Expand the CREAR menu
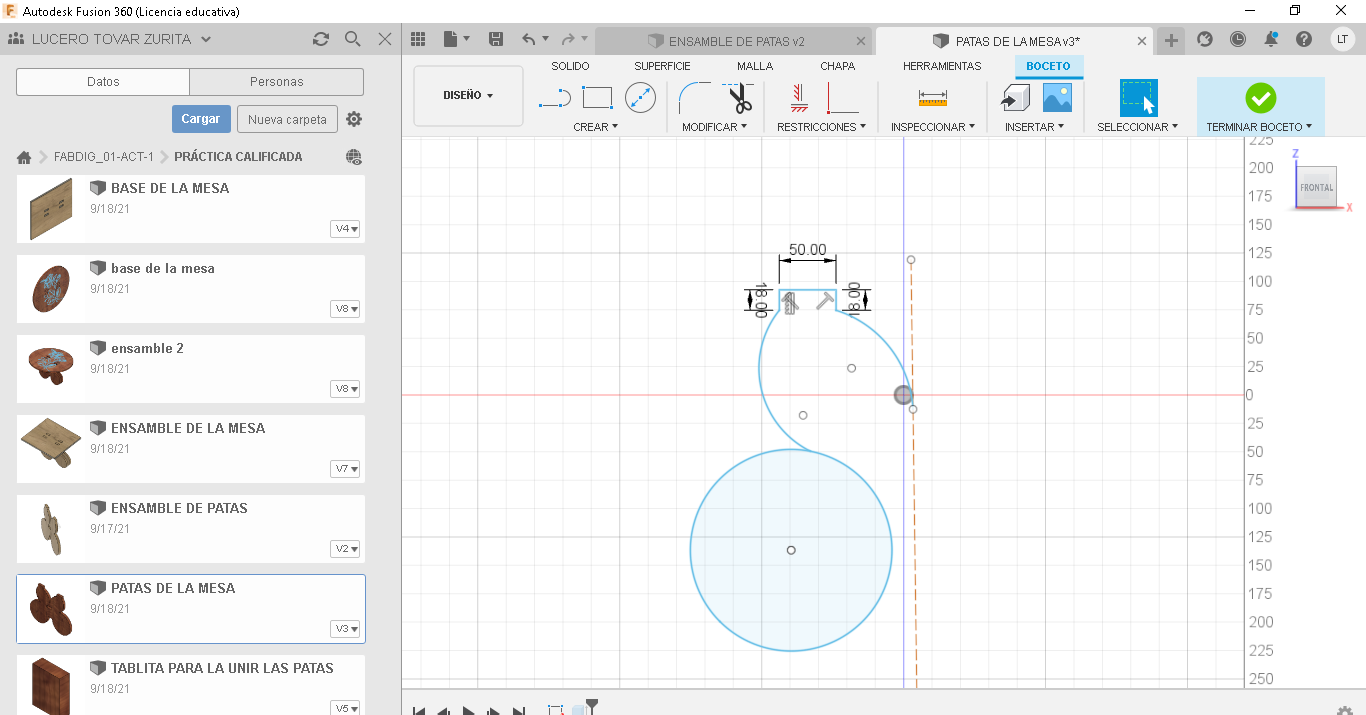The image size is (1366, 715). [596, 127]
